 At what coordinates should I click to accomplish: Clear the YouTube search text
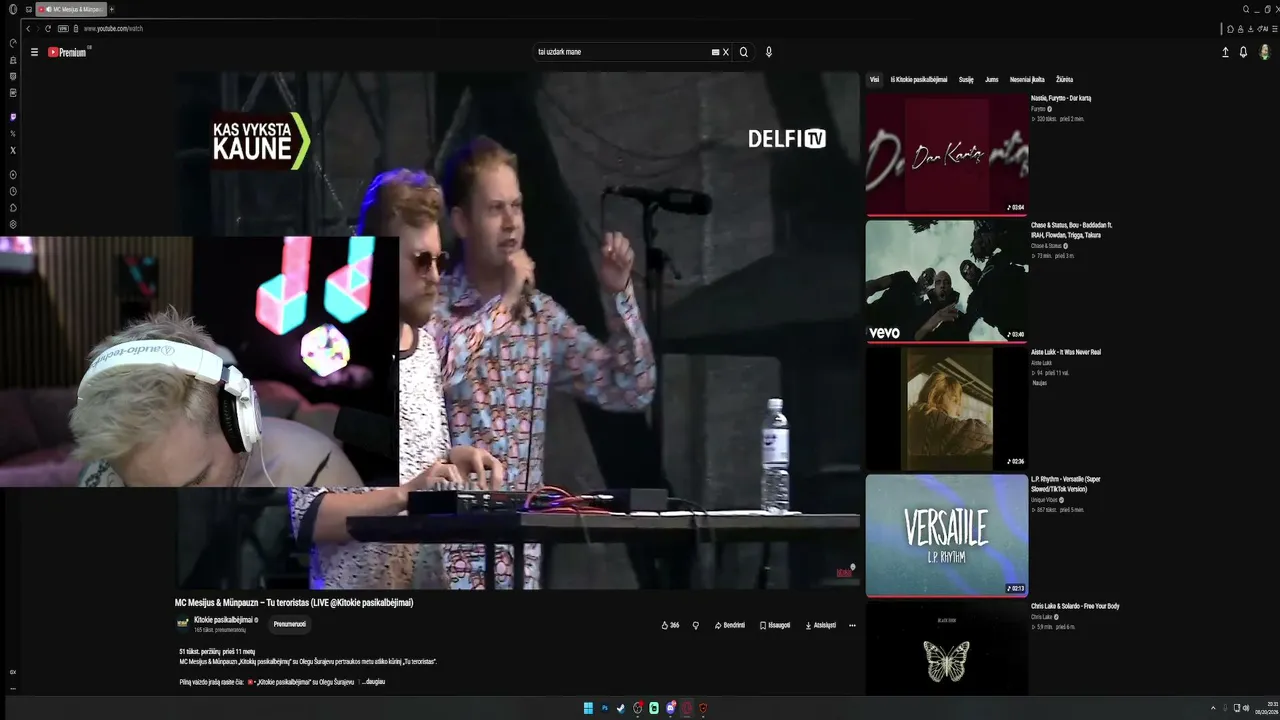726,52
